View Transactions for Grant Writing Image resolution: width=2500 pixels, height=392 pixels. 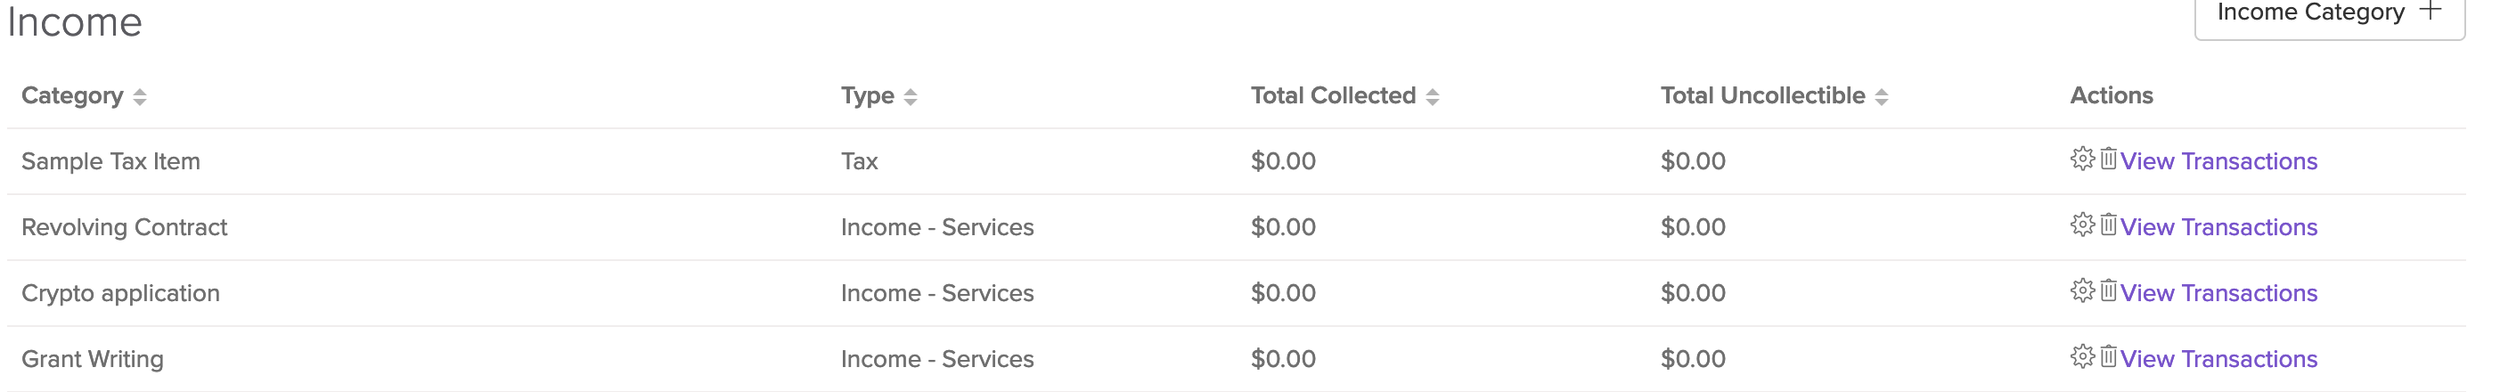click(x=2218, y=359)
